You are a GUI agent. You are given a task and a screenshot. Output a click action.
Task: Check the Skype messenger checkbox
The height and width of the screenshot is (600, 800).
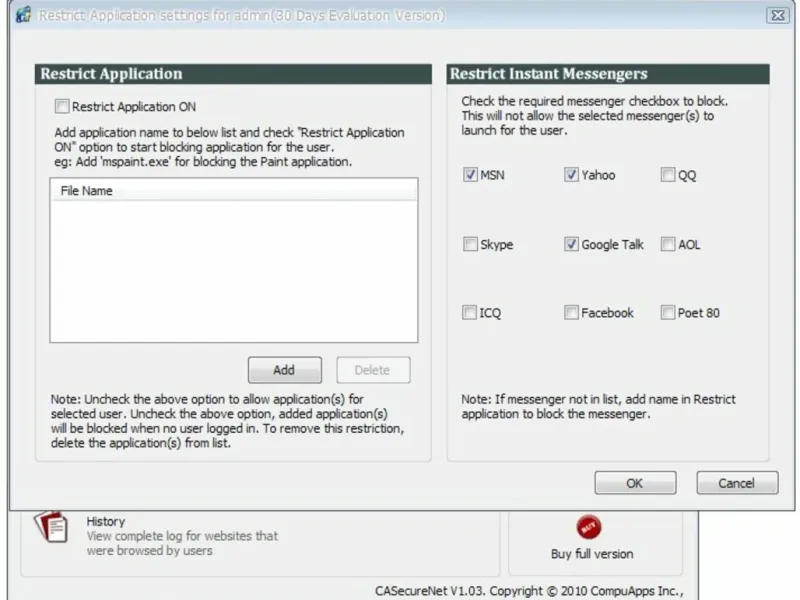(470, 244)
